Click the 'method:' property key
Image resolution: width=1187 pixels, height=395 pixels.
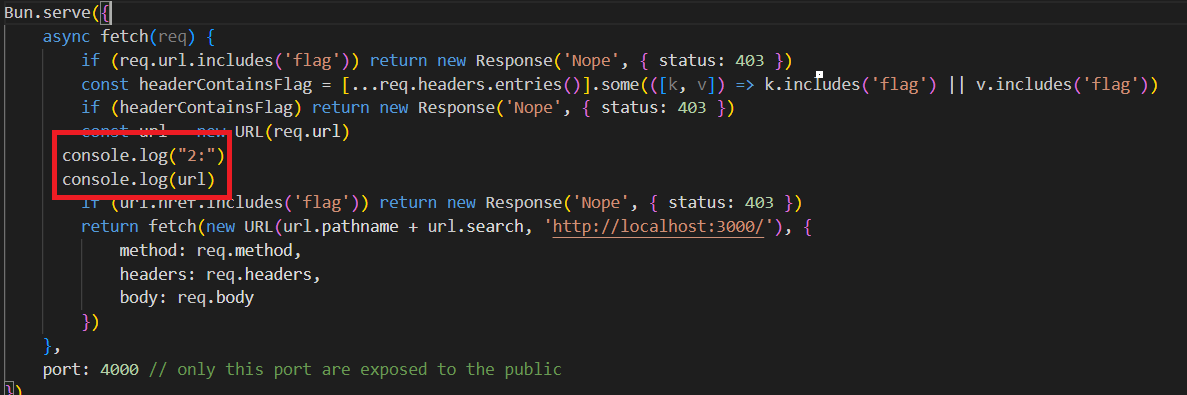point(153,250)
